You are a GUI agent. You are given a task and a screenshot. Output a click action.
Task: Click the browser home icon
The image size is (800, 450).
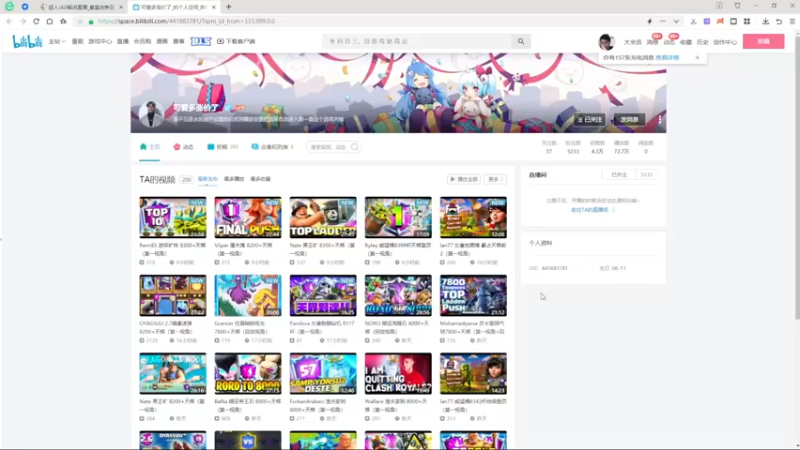(x=49, y=21)
